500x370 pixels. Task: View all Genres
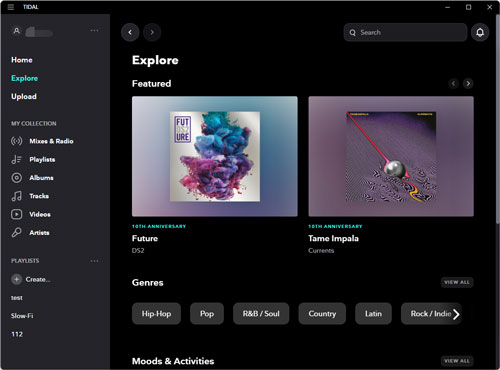tap(457, 282)
